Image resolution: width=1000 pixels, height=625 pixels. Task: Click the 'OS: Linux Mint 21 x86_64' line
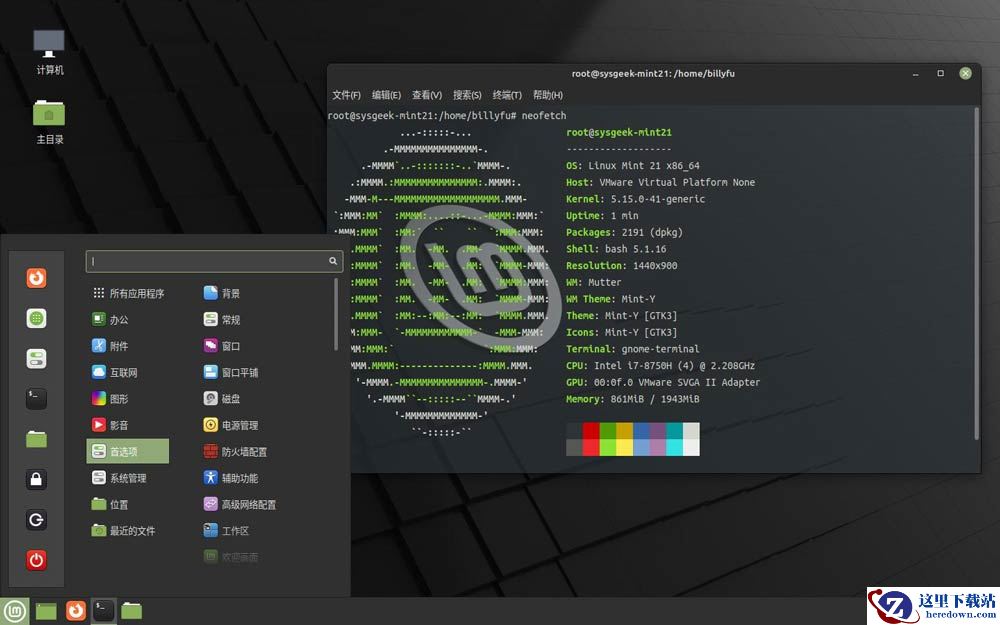pyautogui.click(x=633, y=166)
